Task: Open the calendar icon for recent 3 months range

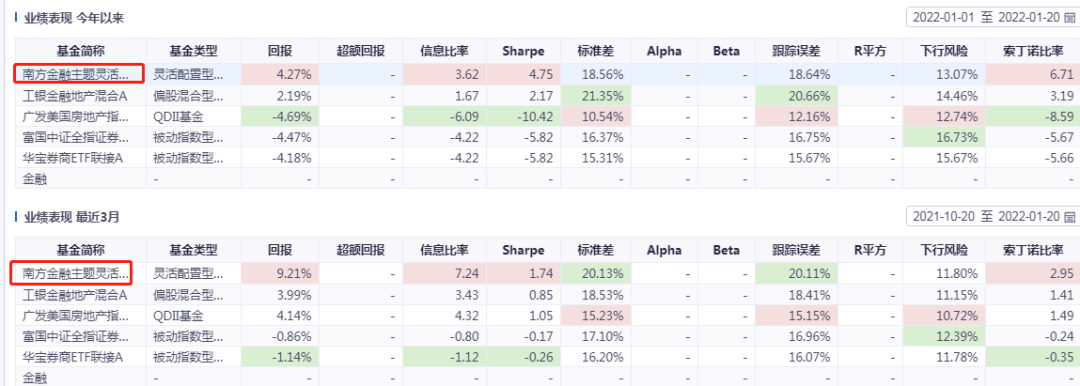Action: [x=1069, y=217]
